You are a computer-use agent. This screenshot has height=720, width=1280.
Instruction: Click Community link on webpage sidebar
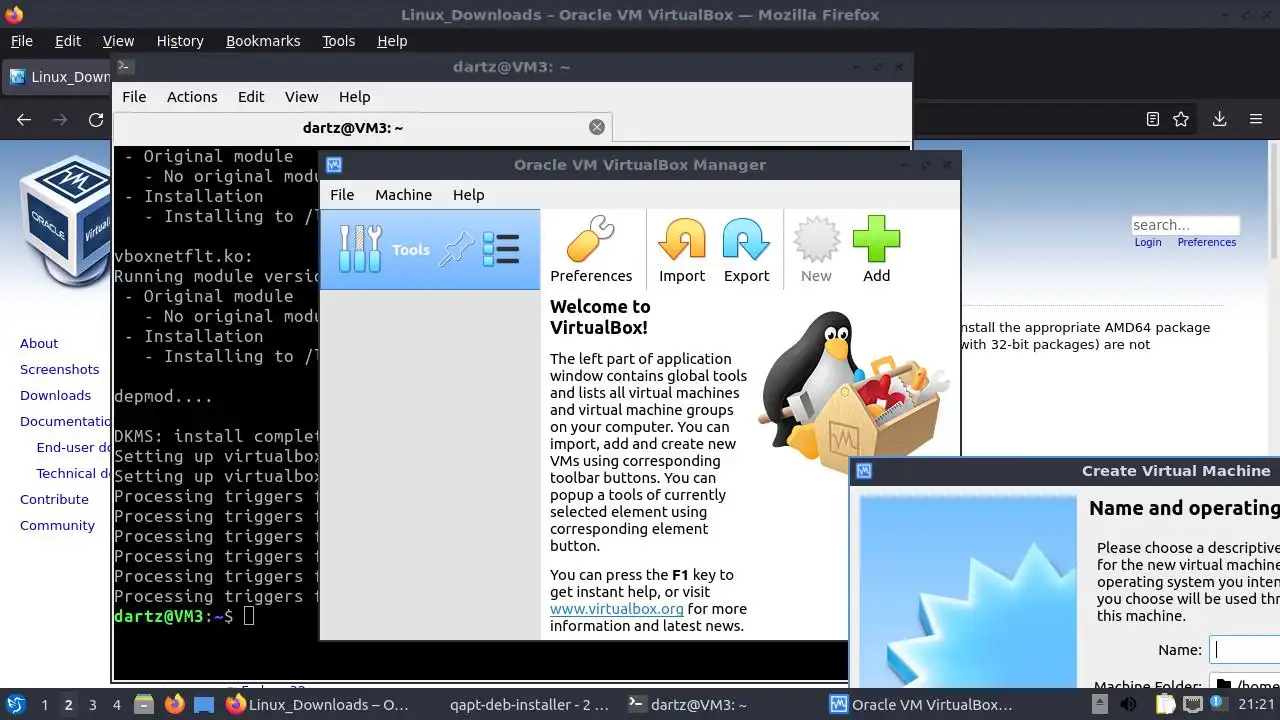coord(57,525)
